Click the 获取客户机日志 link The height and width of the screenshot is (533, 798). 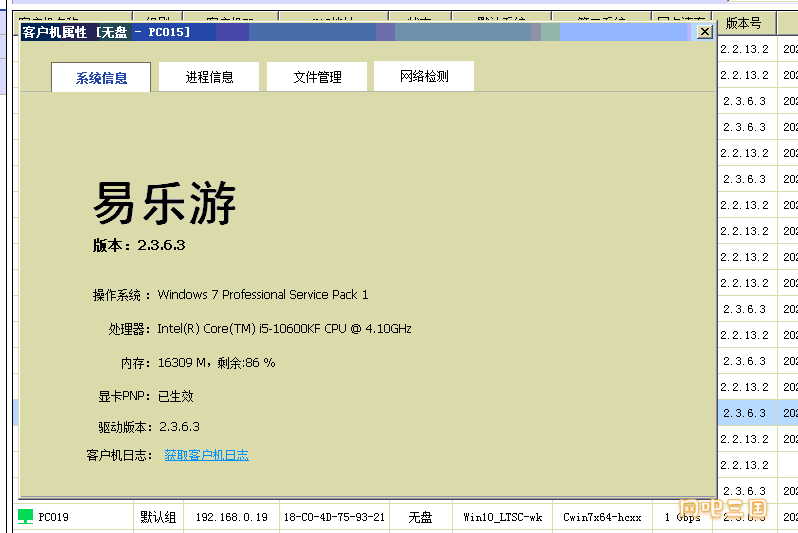206,455
